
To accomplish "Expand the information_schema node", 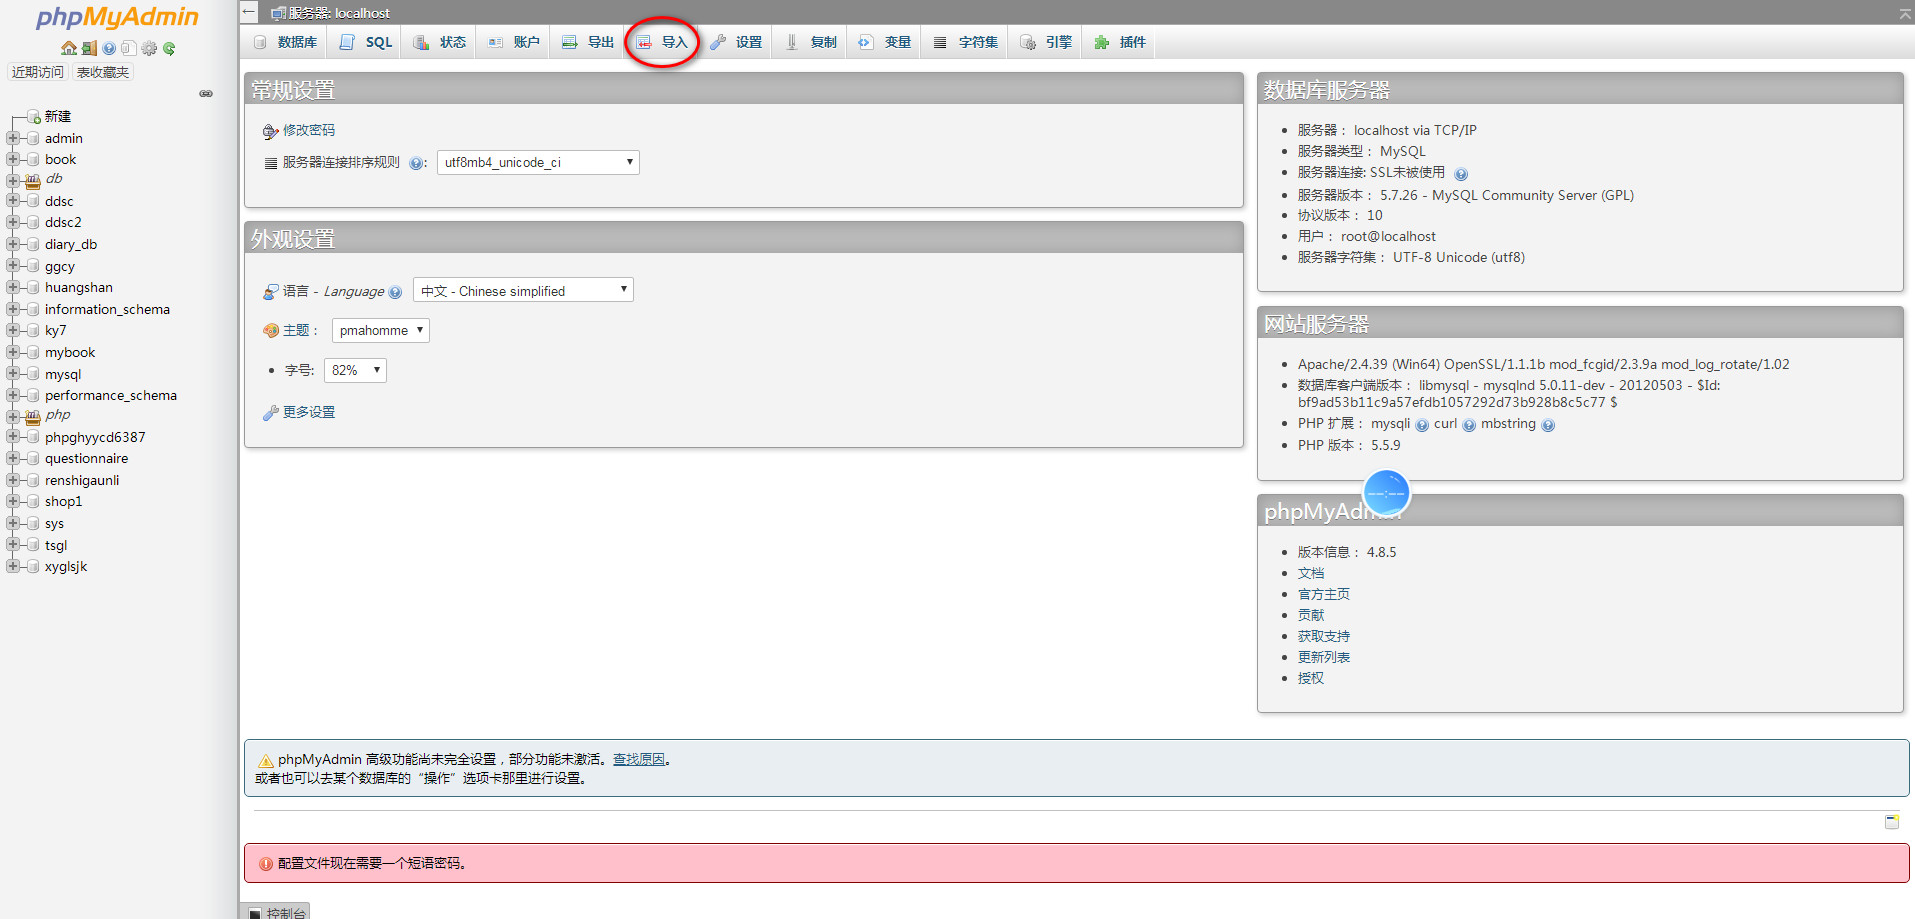I will click(x=13, y=309).
